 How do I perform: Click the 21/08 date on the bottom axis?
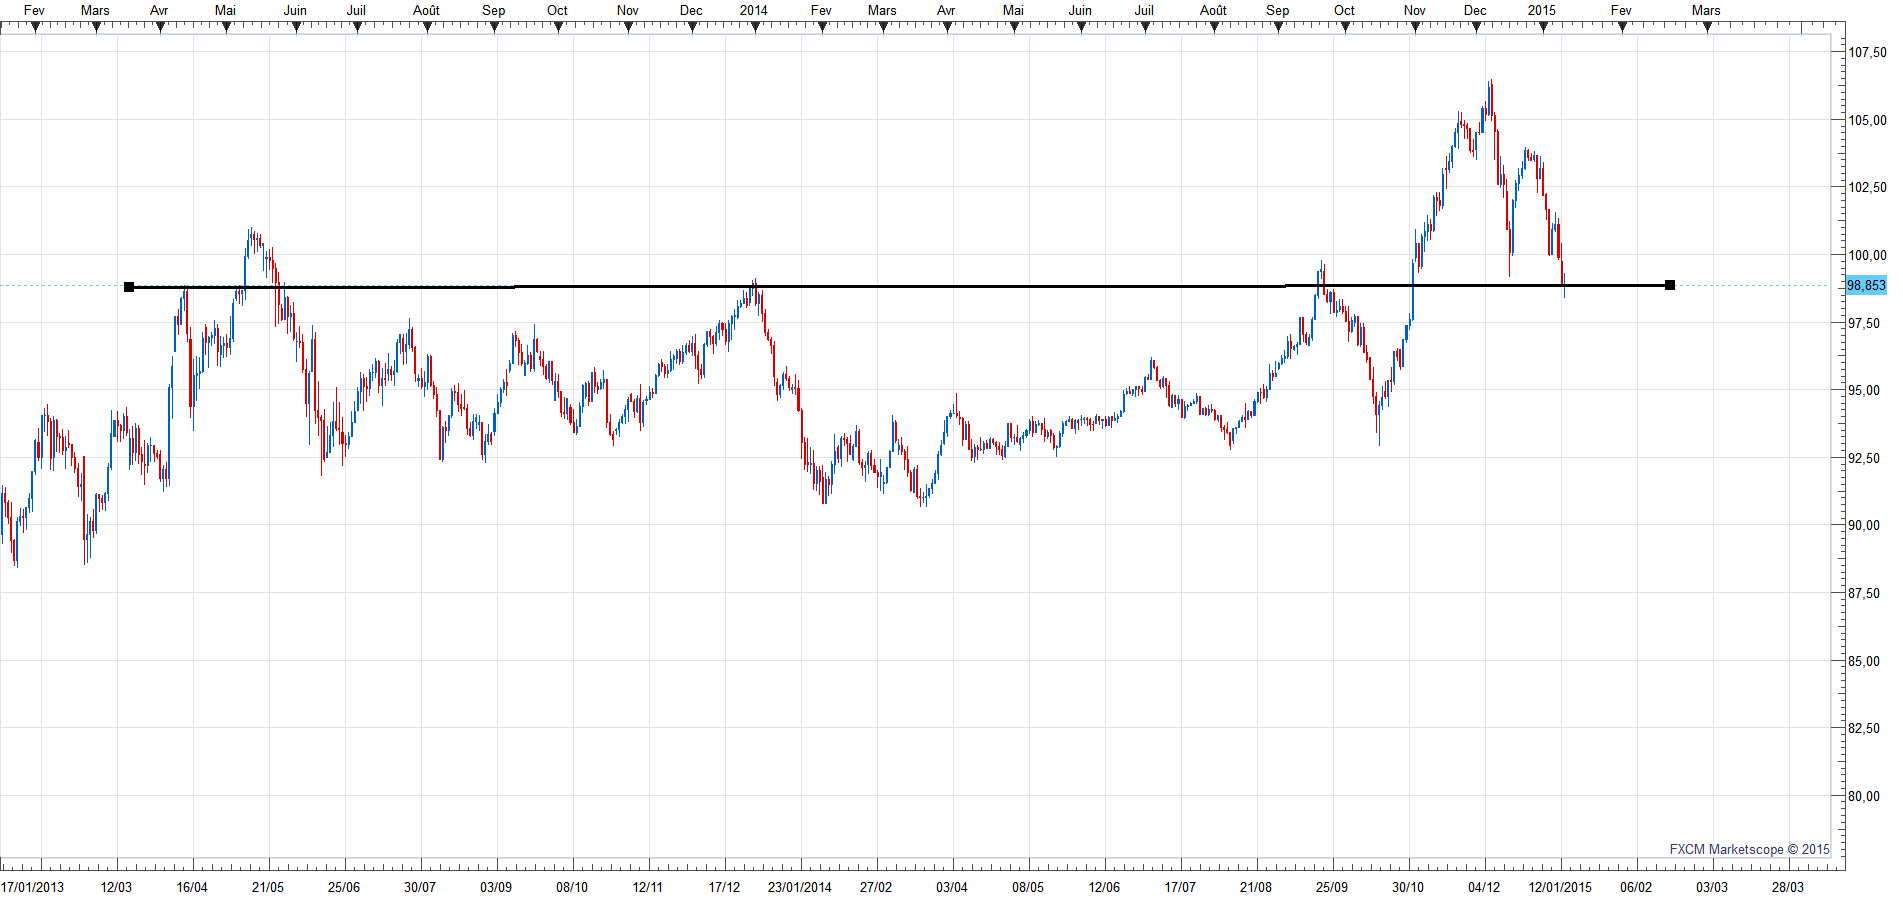1256,887
